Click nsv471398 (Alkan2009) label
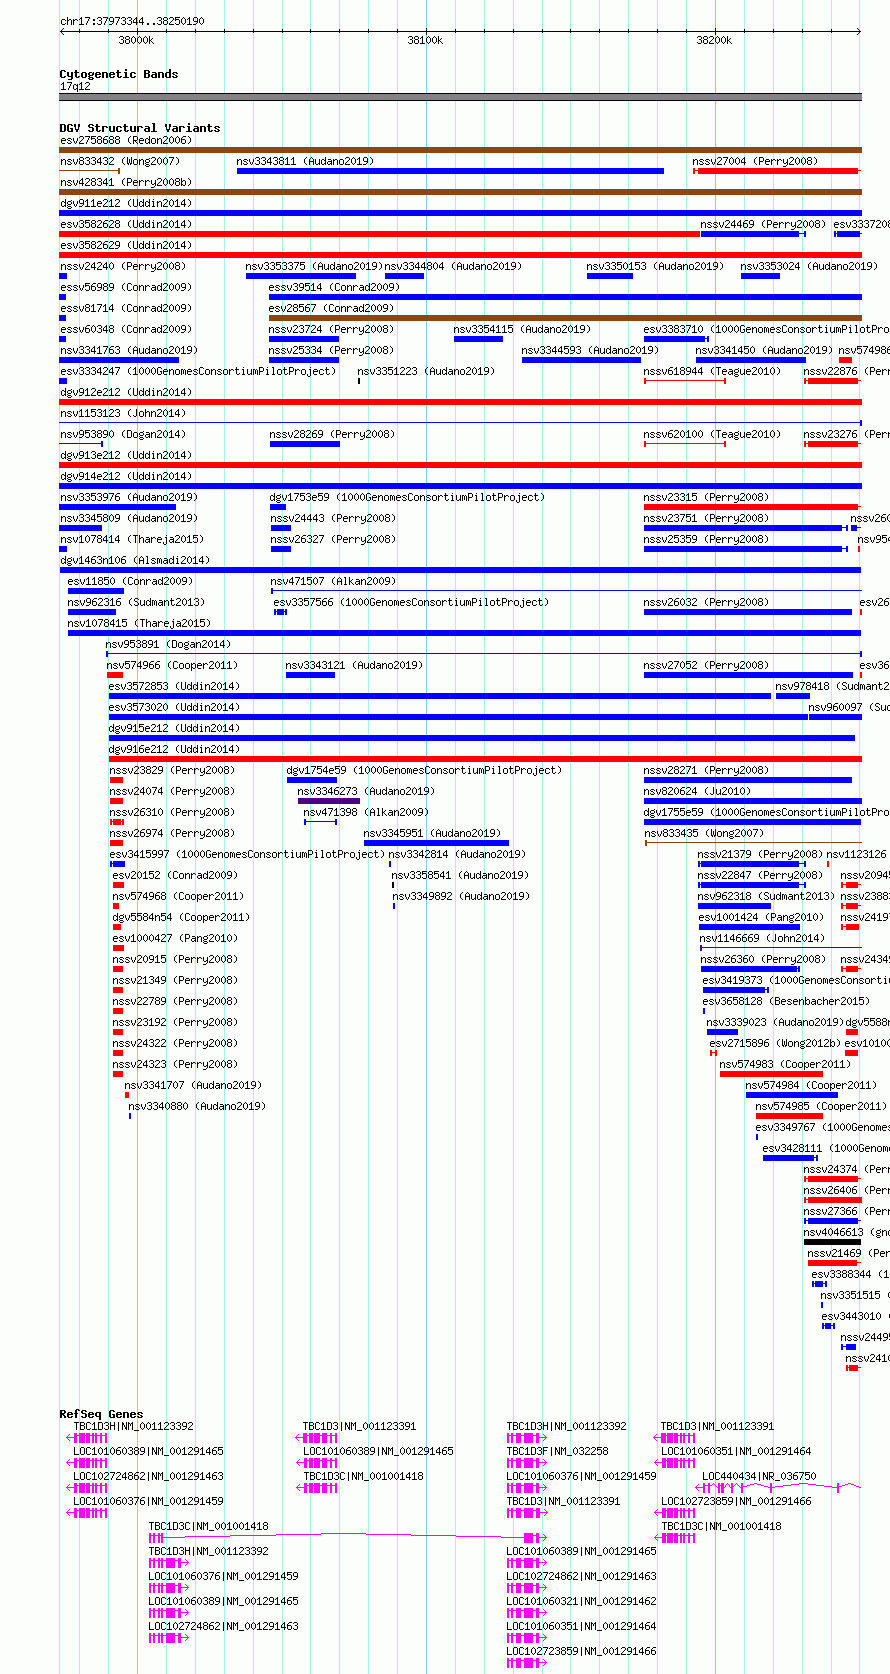890x1674 pixels. coord(366,812)
